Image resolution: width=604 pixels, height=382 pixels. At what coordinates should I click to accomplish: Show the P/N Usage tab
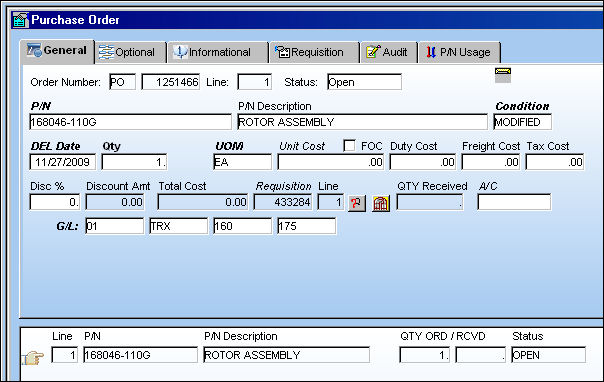(x=460, y=52)
